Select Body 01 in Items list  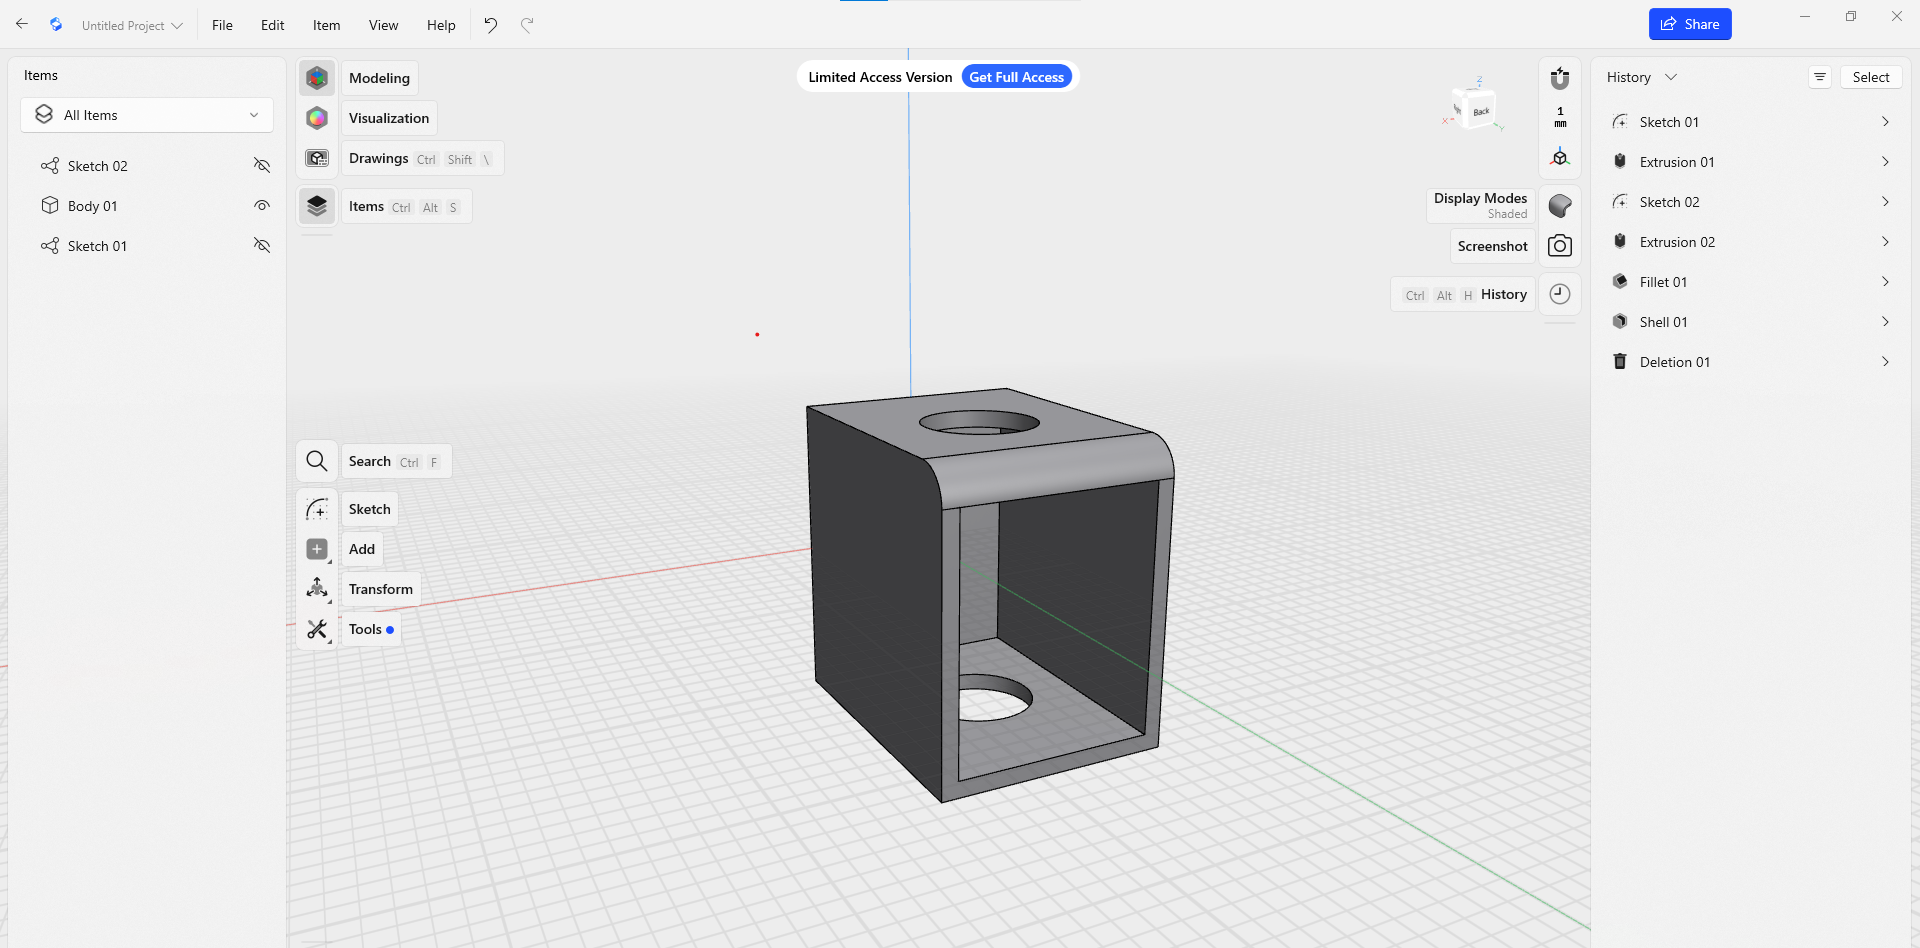pos(93,206)
